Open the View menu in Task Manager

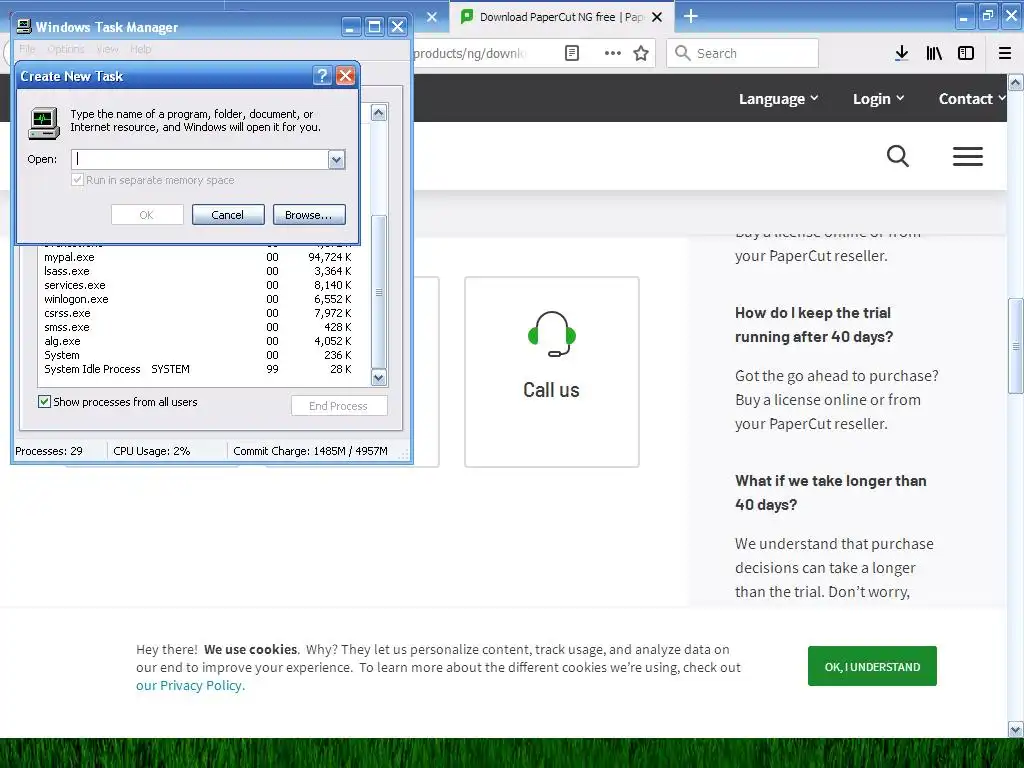tap(107, 49)
